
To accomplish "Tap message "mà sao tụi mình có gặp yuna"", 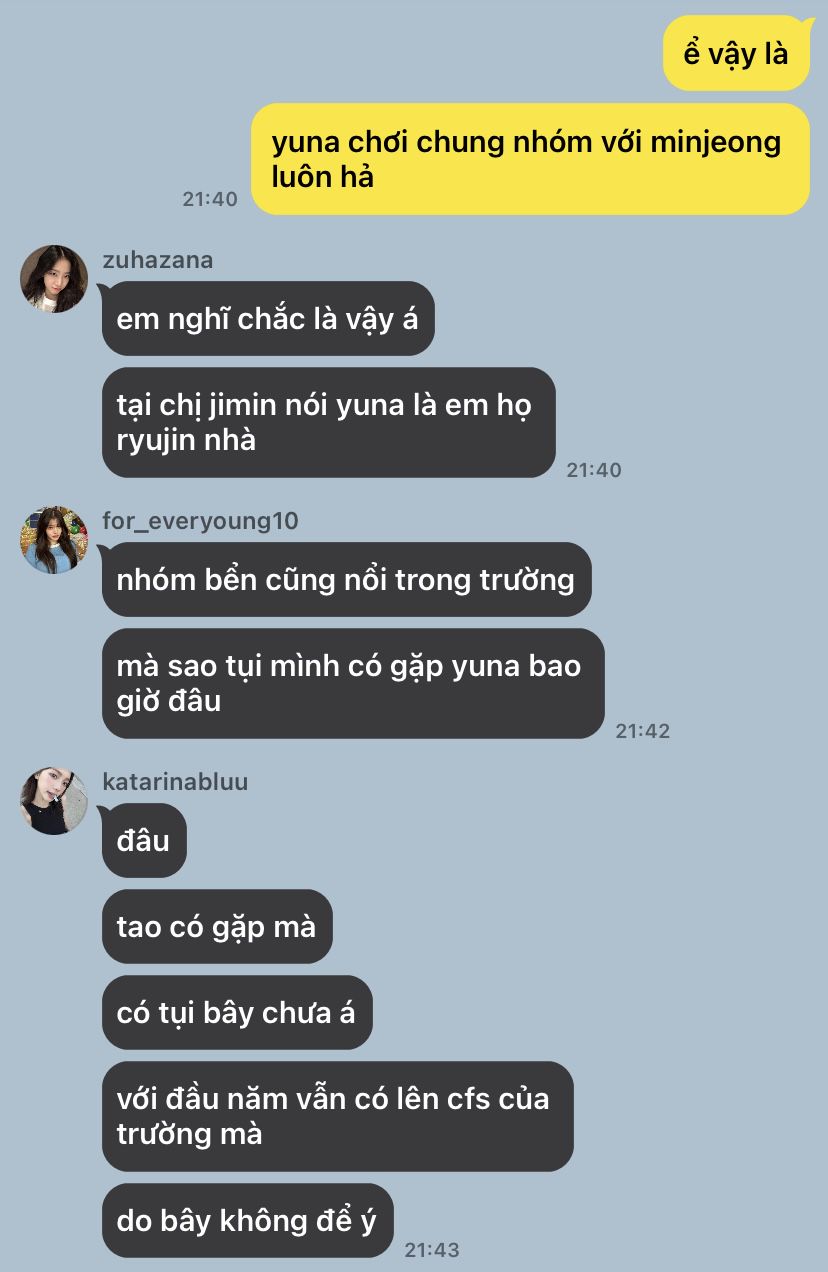I will pyautogui.click(x=353, y=683).
